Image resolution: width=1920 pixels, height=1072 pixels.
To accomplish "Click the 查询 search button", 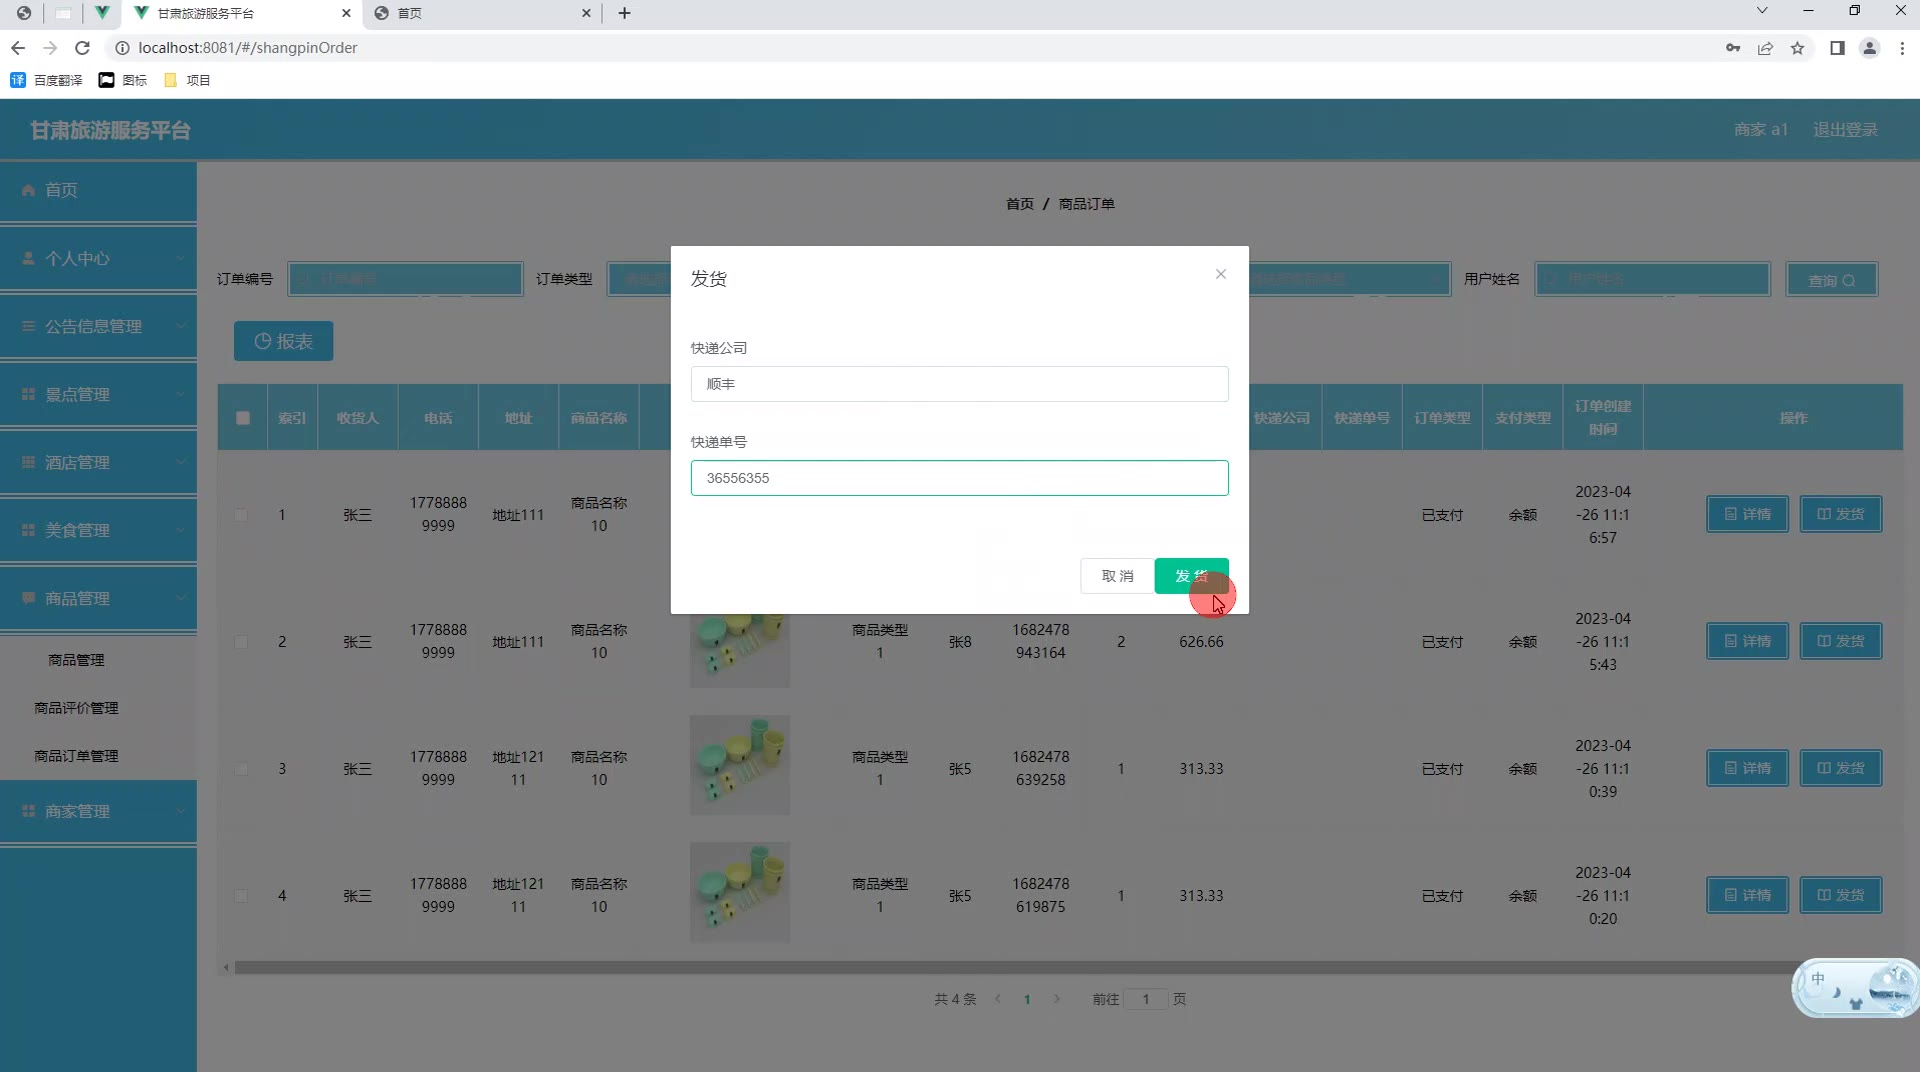I will coord(1831,280).
